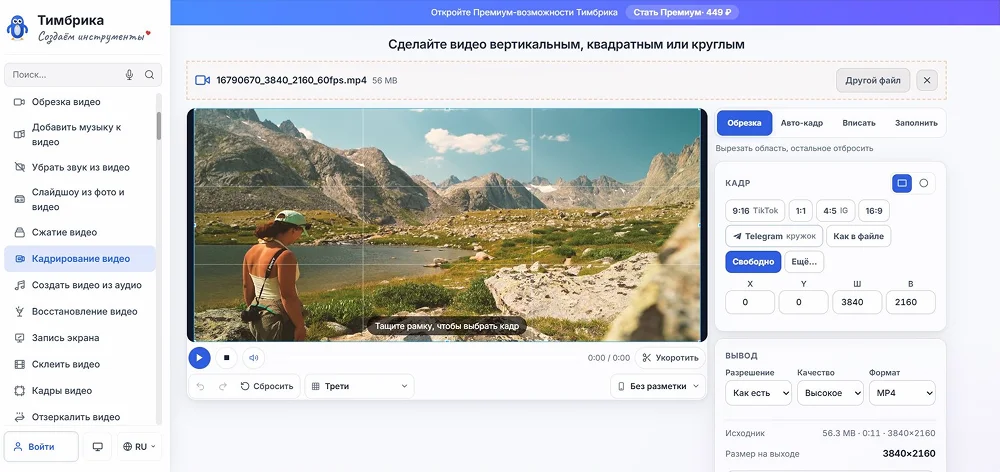Mute the video with speaker icon

253,358
